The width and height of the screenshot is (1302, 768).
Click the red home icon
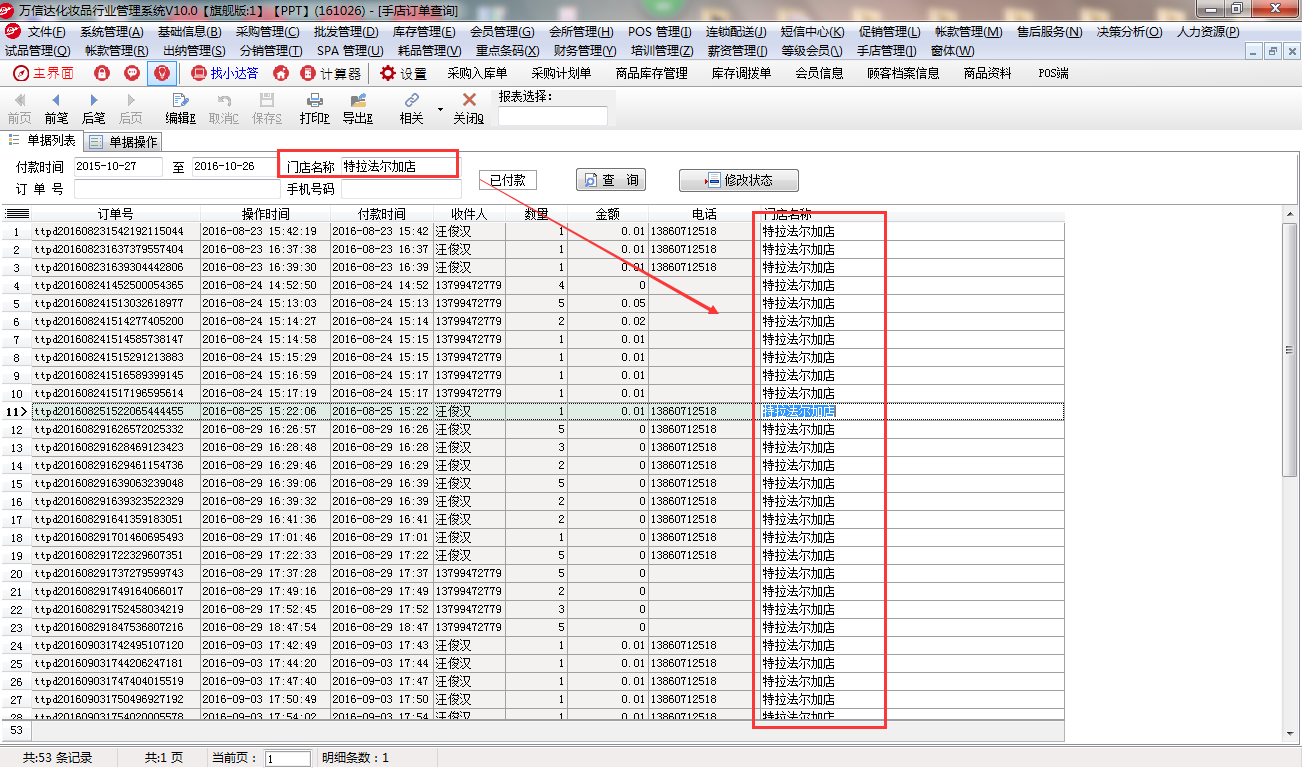[x=281, y=73]
